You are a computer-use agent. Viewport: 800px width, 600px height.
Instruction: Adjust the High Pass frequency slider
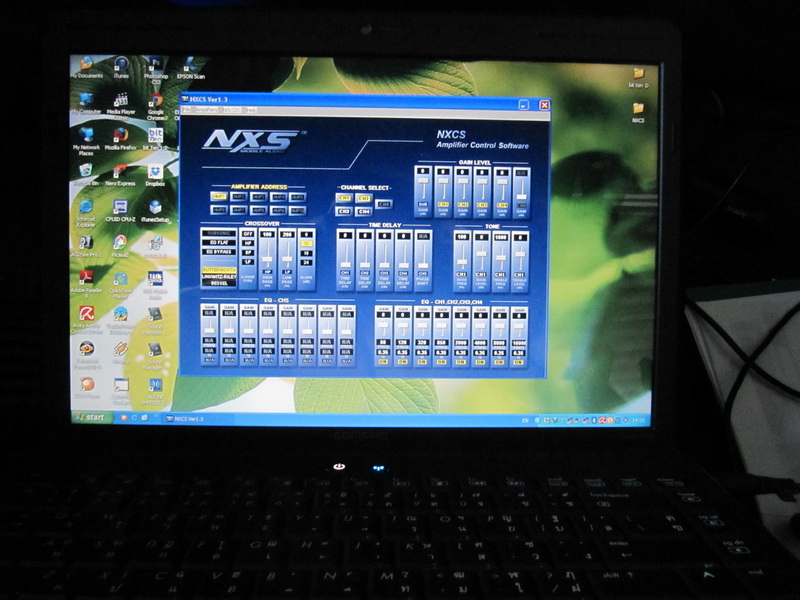[267, 260]
